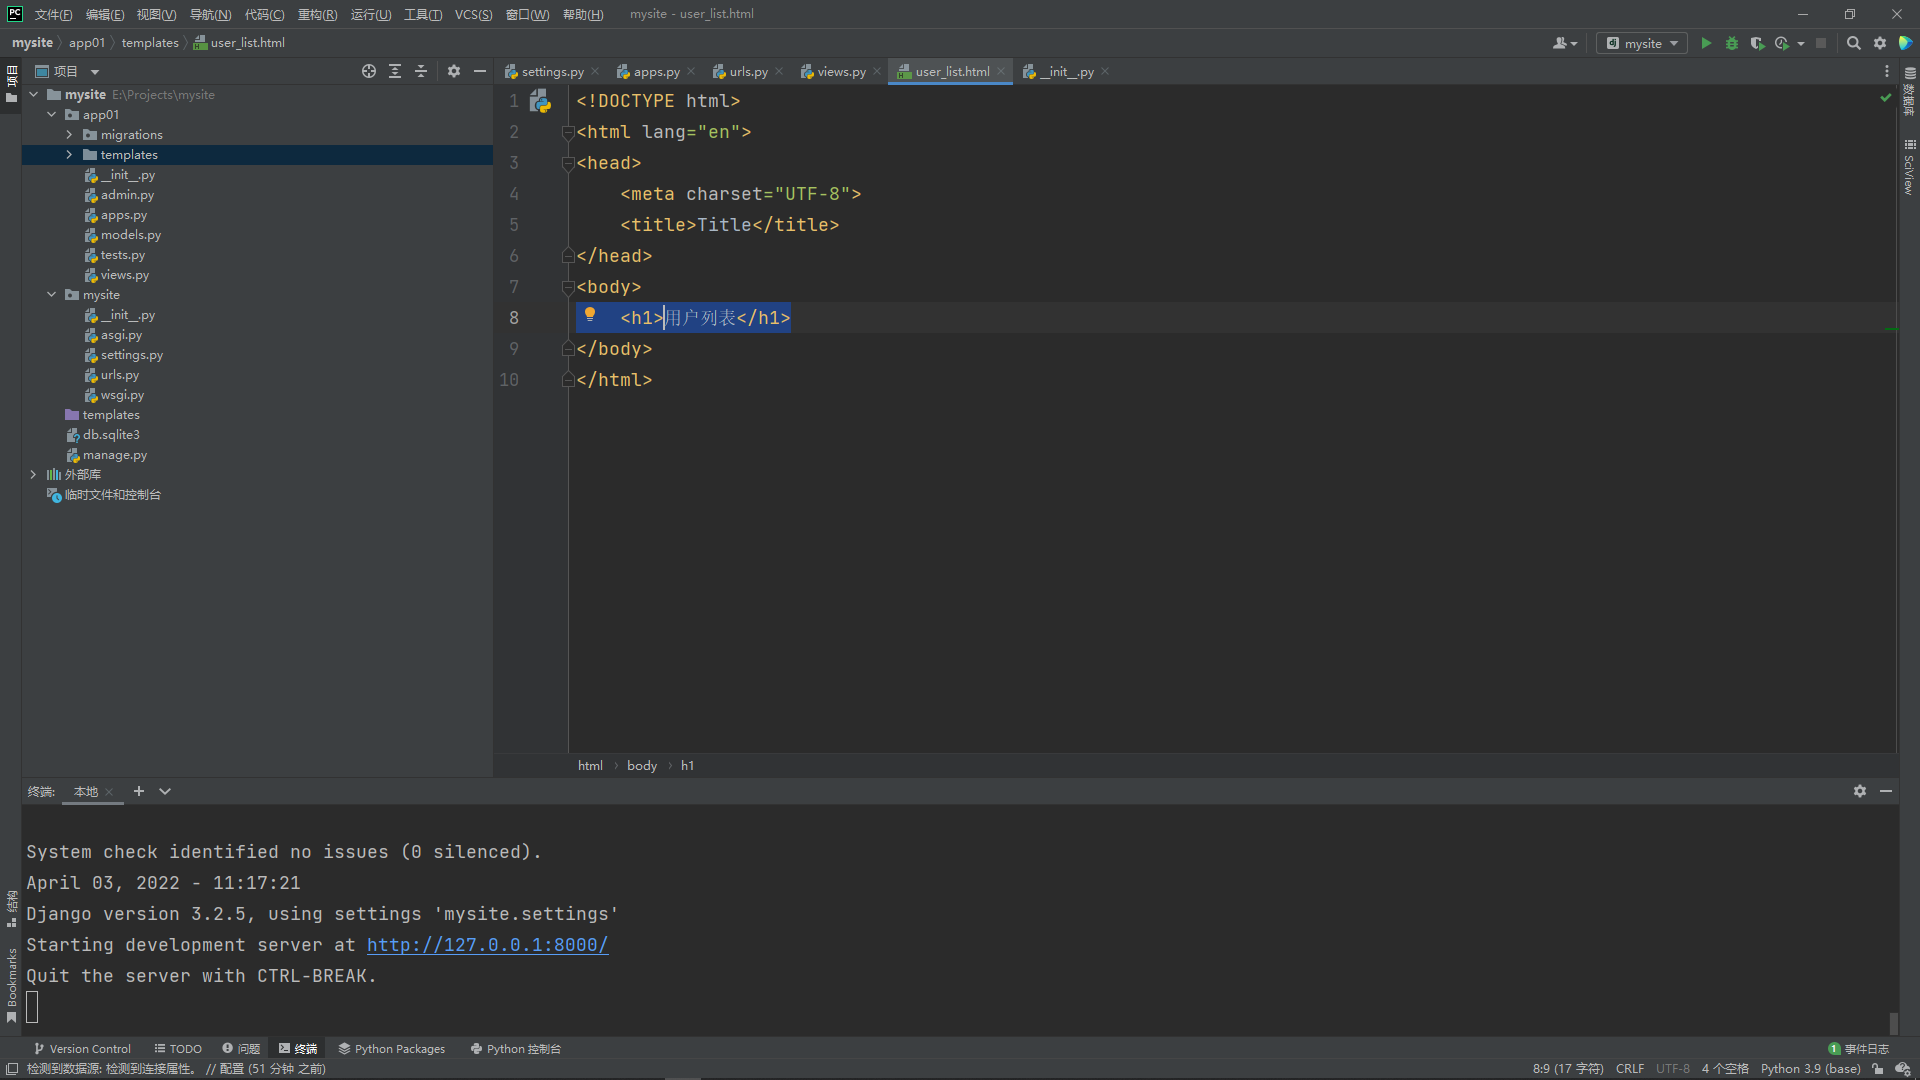Select manage.py in project tree
This screenshot has height=1080, width=1920.
tap(114, 454)
